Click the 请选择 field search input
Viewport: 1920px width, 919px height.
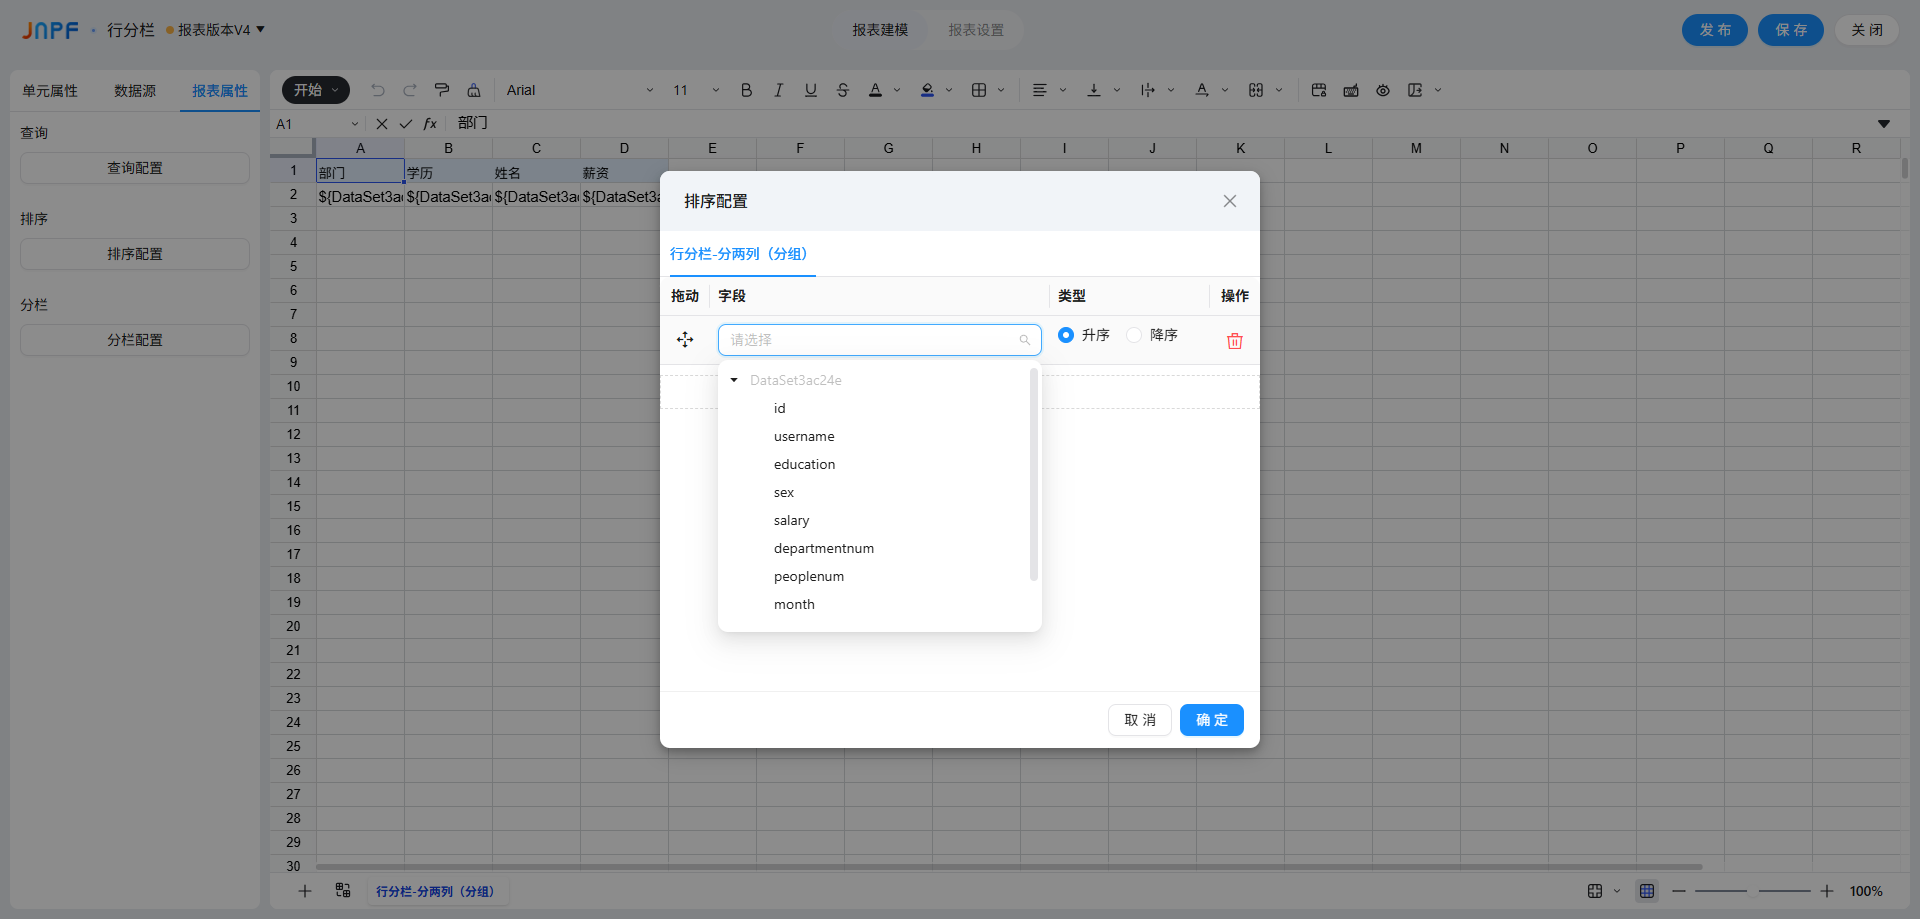tap(872, 340)
